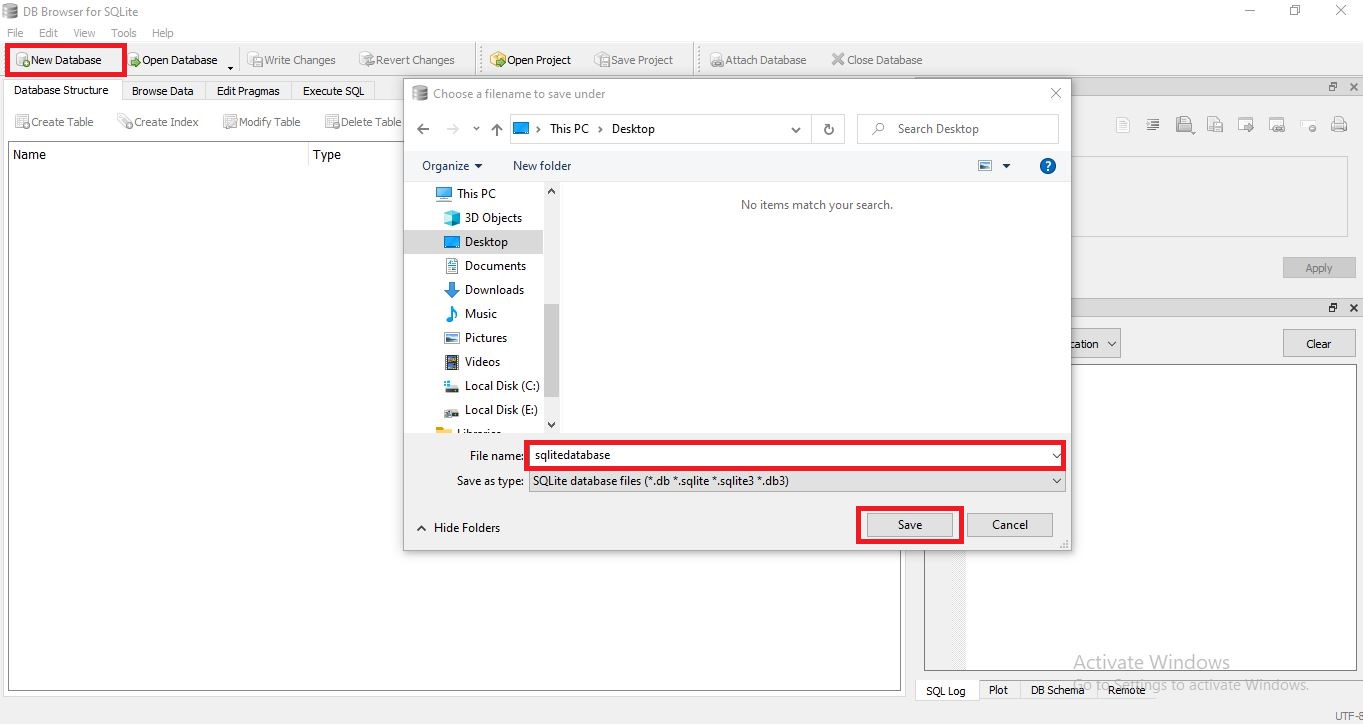Click the Save button

tap(909, 525)
